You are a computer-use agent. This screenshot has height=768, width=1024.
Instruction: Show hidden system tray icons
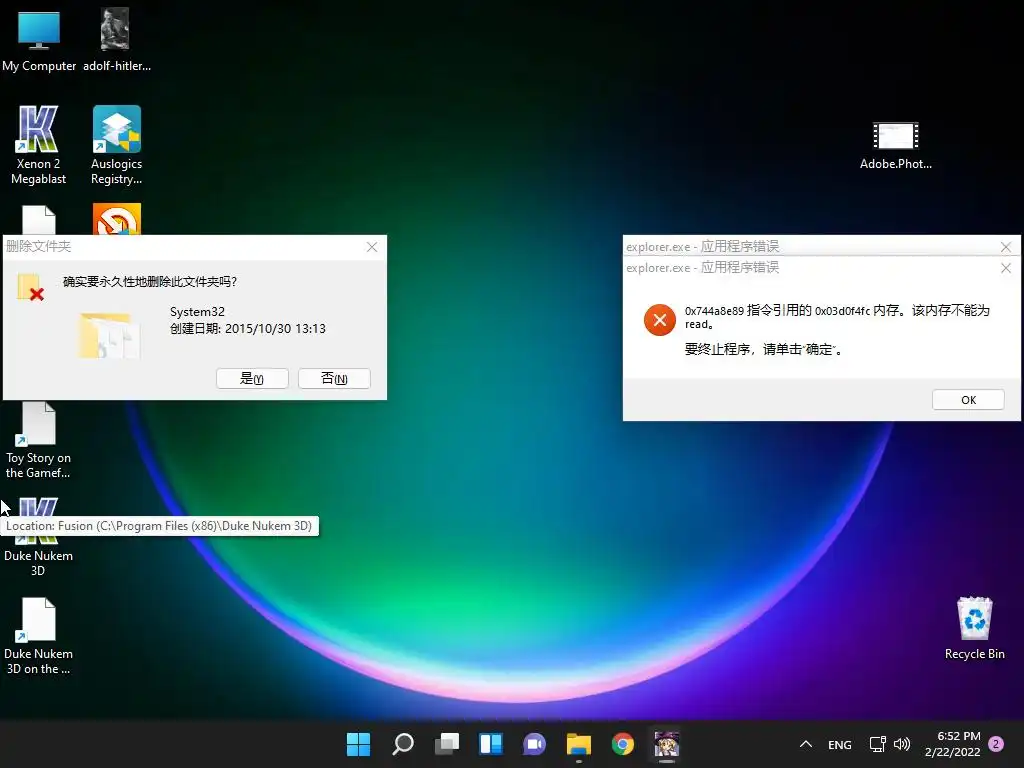point(806,744)
